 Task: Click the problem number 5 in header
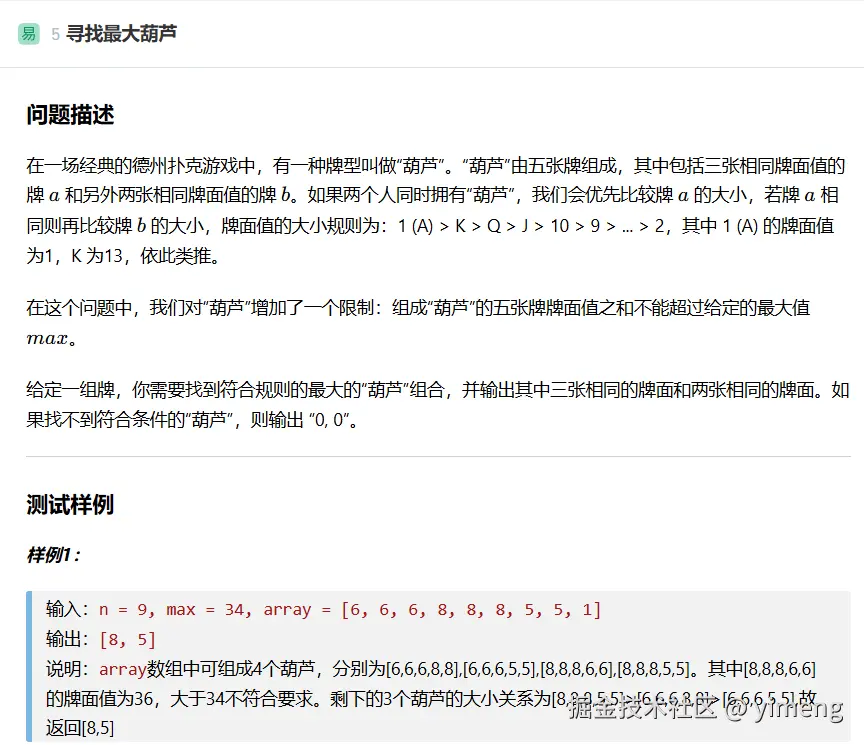[56, 35]
